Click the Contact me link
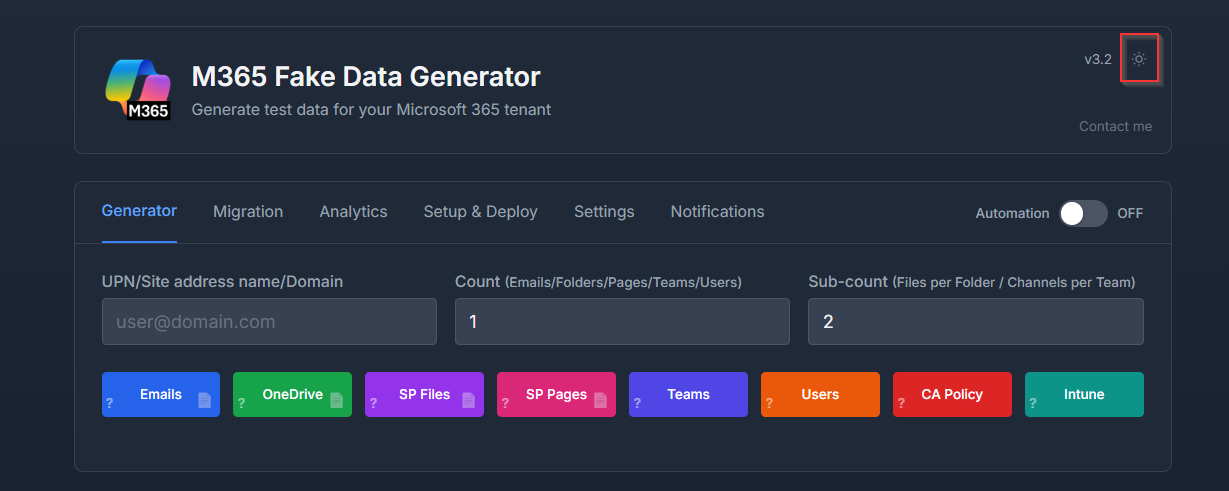Viewport: 1229px width, 491px height. pyautogui.click(x=1115, y=127)
